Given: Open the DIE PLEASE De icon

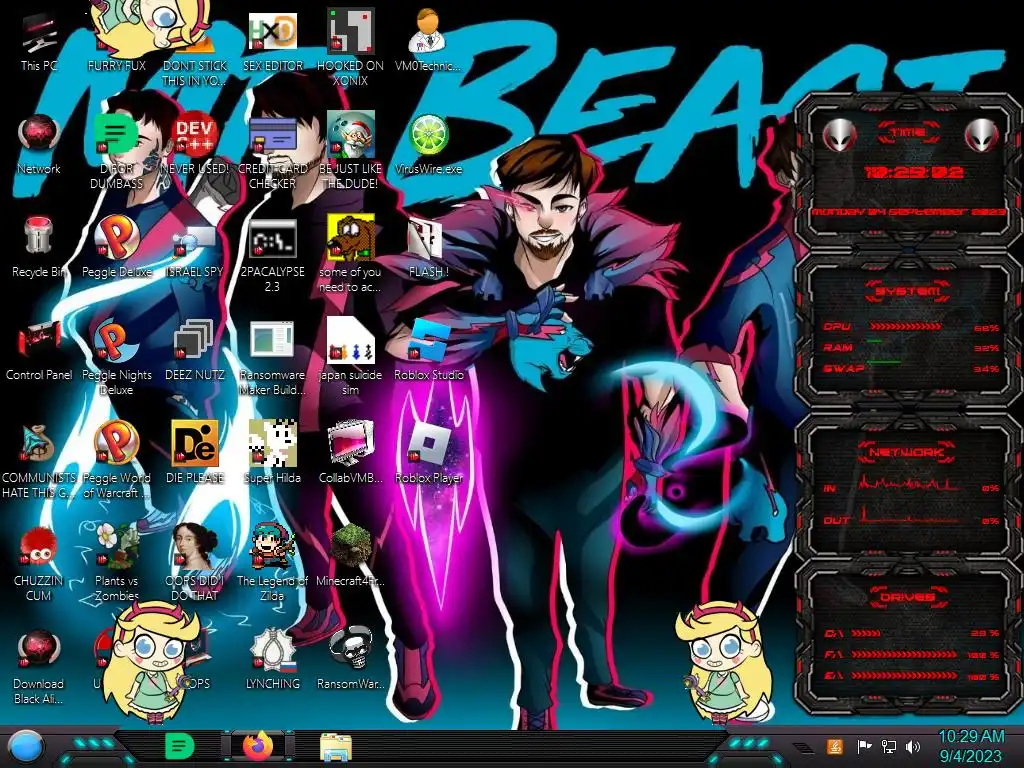Looking at the screenshot, I should pyautogui.click(x=195, y=454).
